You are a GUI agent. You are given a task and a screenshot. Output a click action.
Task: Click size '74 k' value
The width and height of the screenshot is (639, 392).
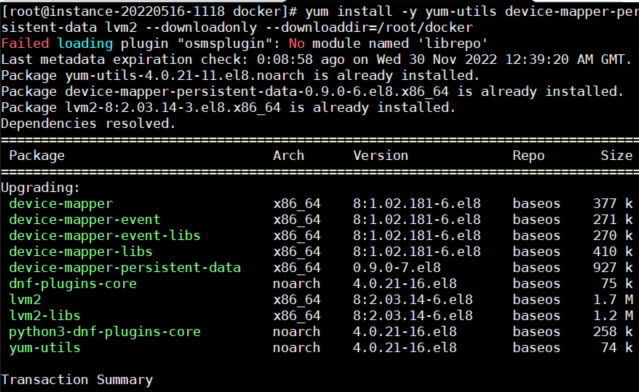tap(617, 348)
